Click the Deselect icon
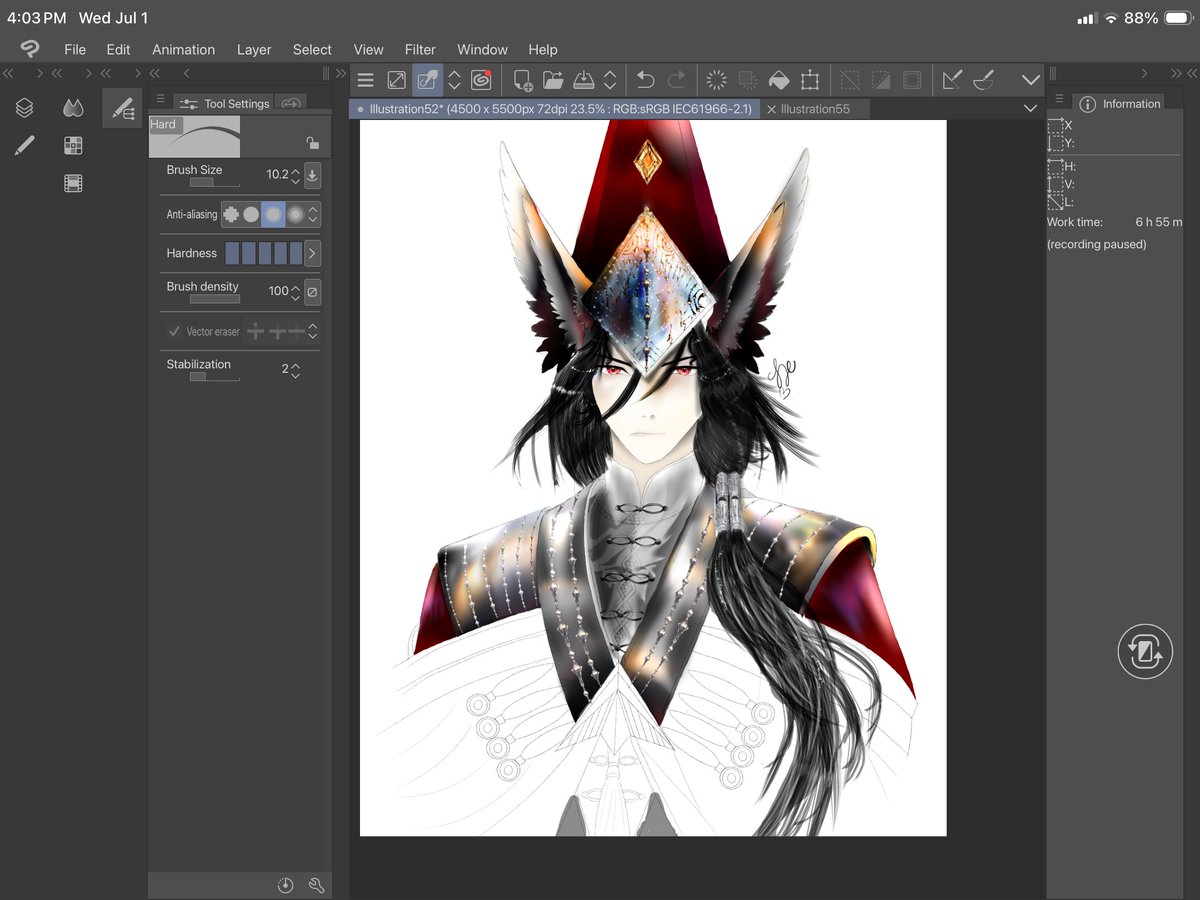Image resolution: width=1200 pixels, height=900 pixels. click(x=849, y=80)
